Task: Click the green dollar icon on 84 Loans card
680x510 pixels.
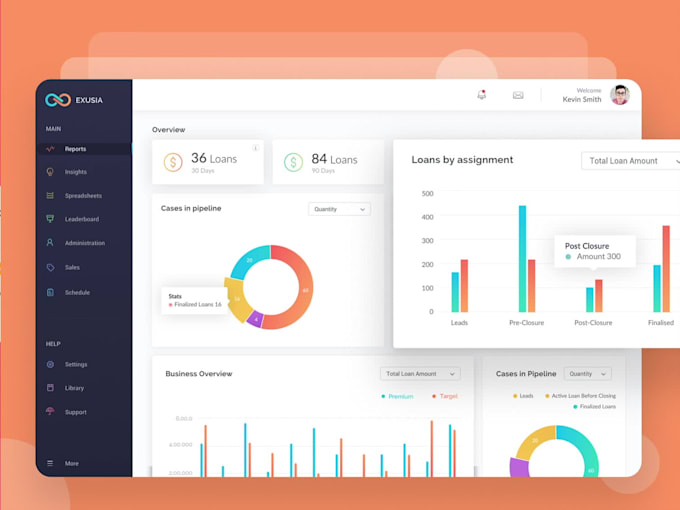Action: (x=293, y=163)
